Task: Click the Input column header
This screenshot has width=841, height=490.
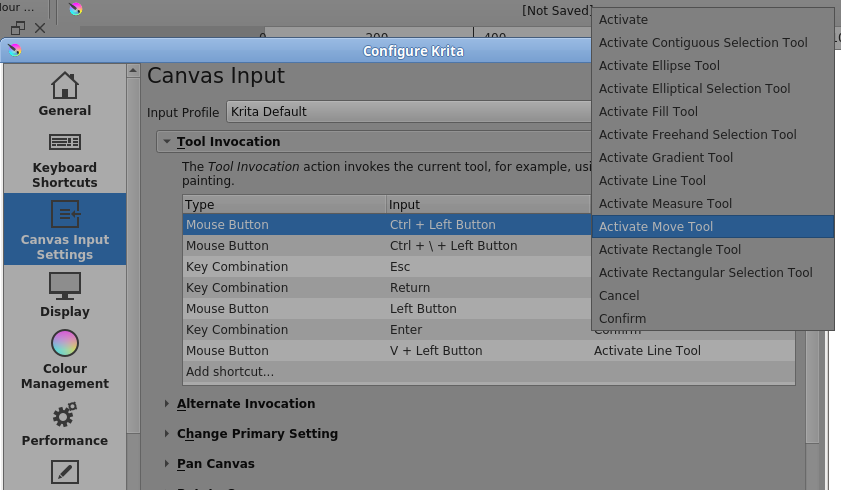Action: pos(405,205)
